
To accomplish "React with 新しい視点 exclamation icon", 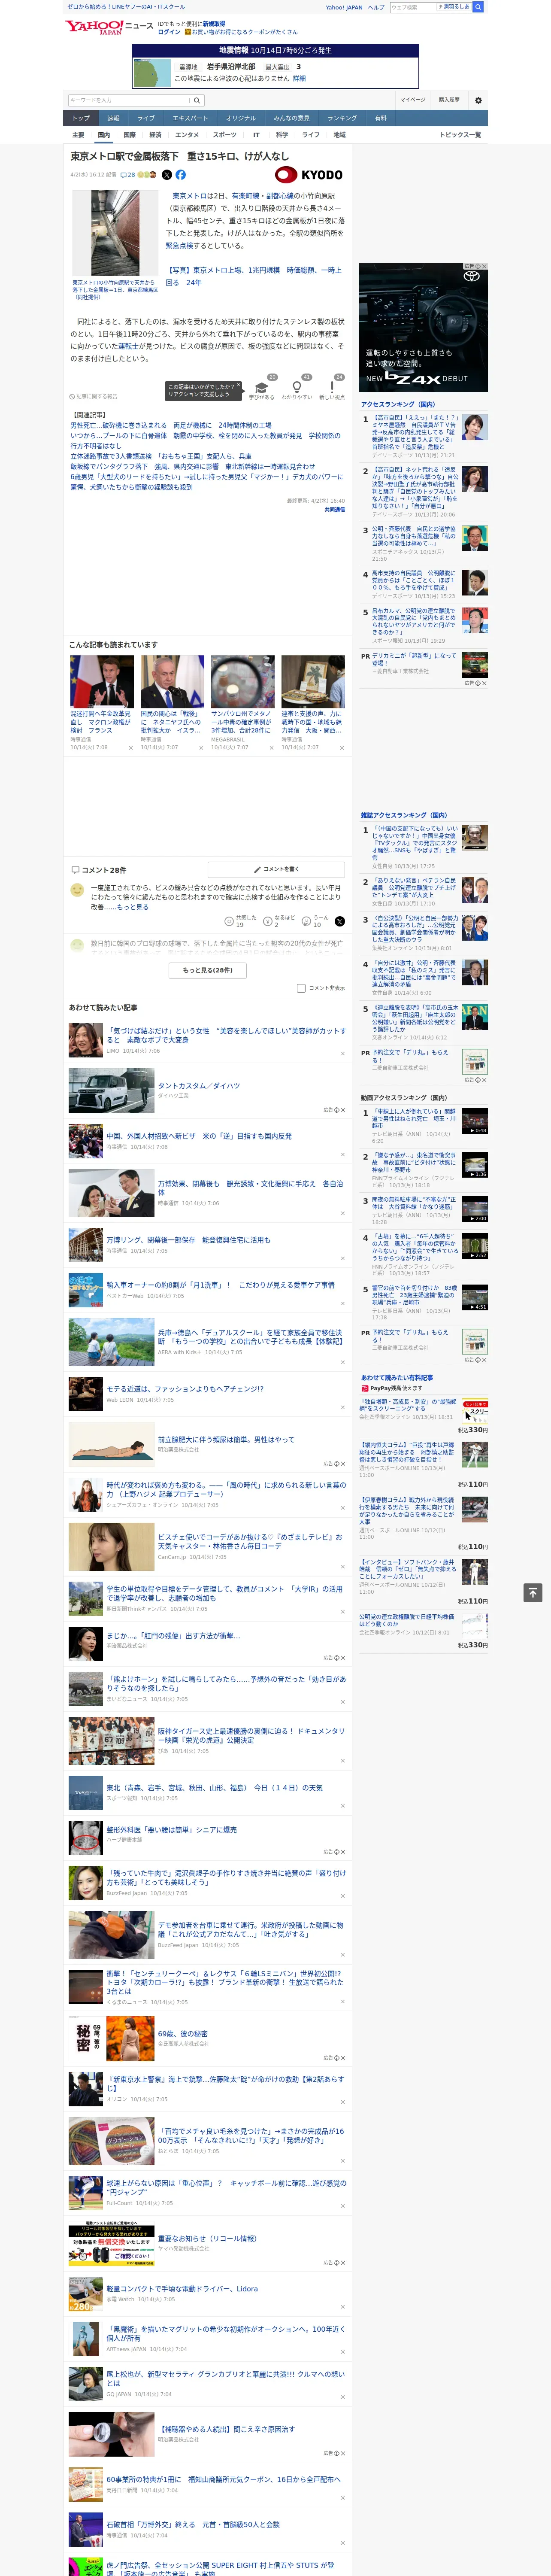I will point(332,387).
